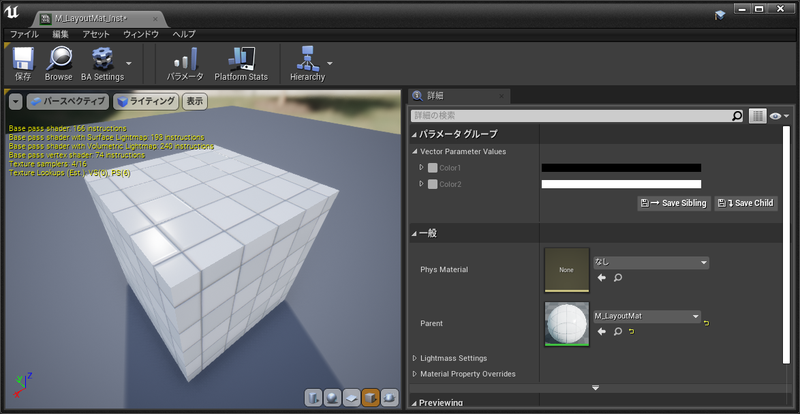Click the graduation cap tutorial icon

720,16
